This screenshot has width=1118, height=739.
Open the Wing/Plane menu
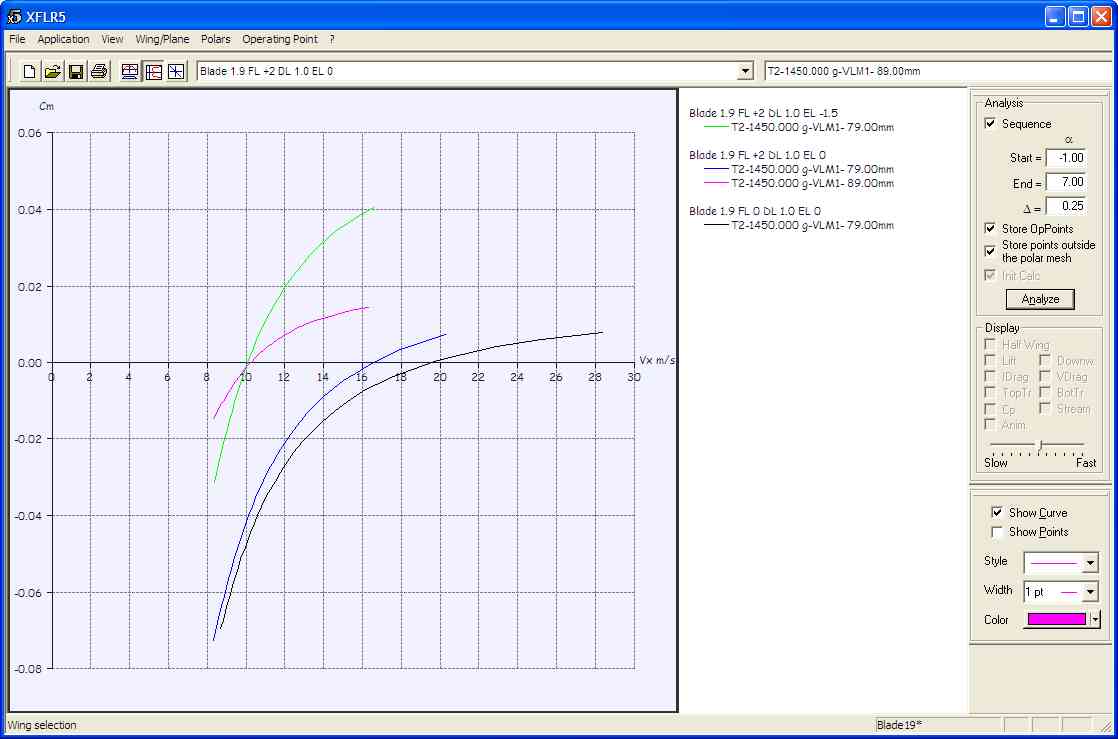[x=162, y=39]
